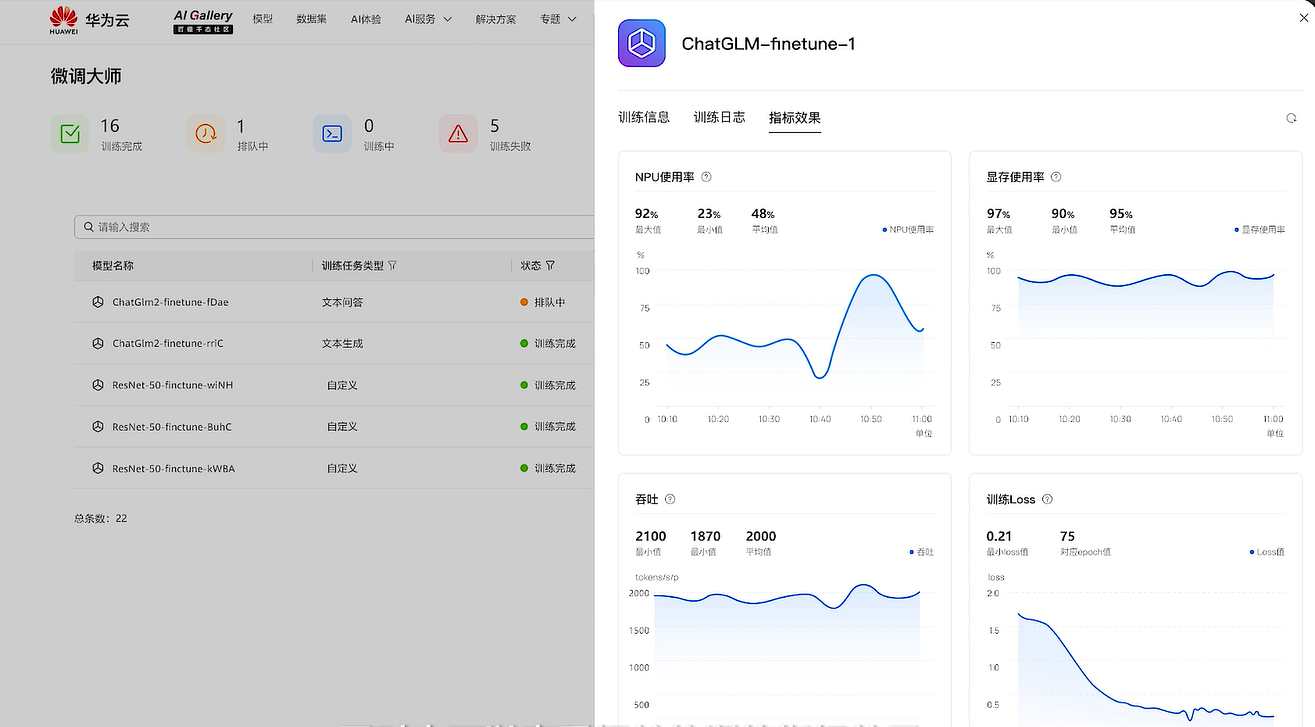Click 训练完成 status in wiNH row
The width and height of the screenshot is (1315, 727).
(x=555, y=385)
